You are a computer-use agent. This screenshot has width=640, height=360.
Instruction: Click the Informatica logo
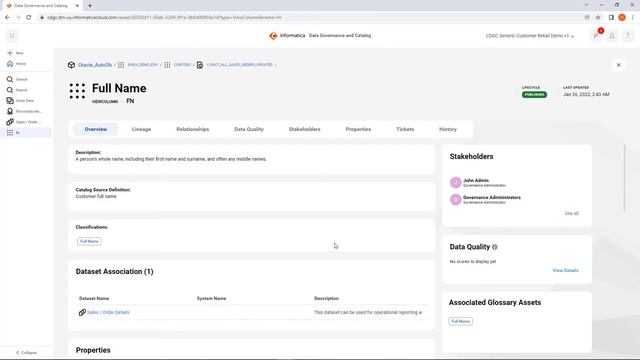click(273, 36)
